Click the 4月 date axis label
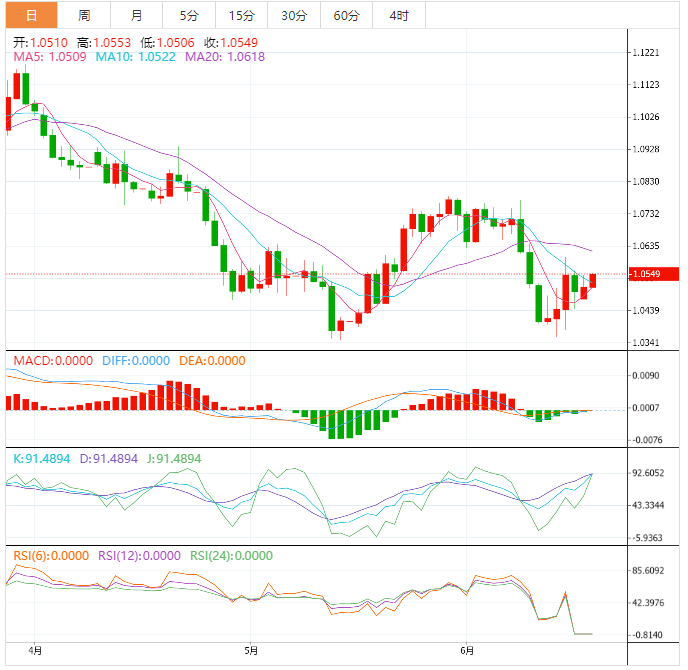 (35, 650)
